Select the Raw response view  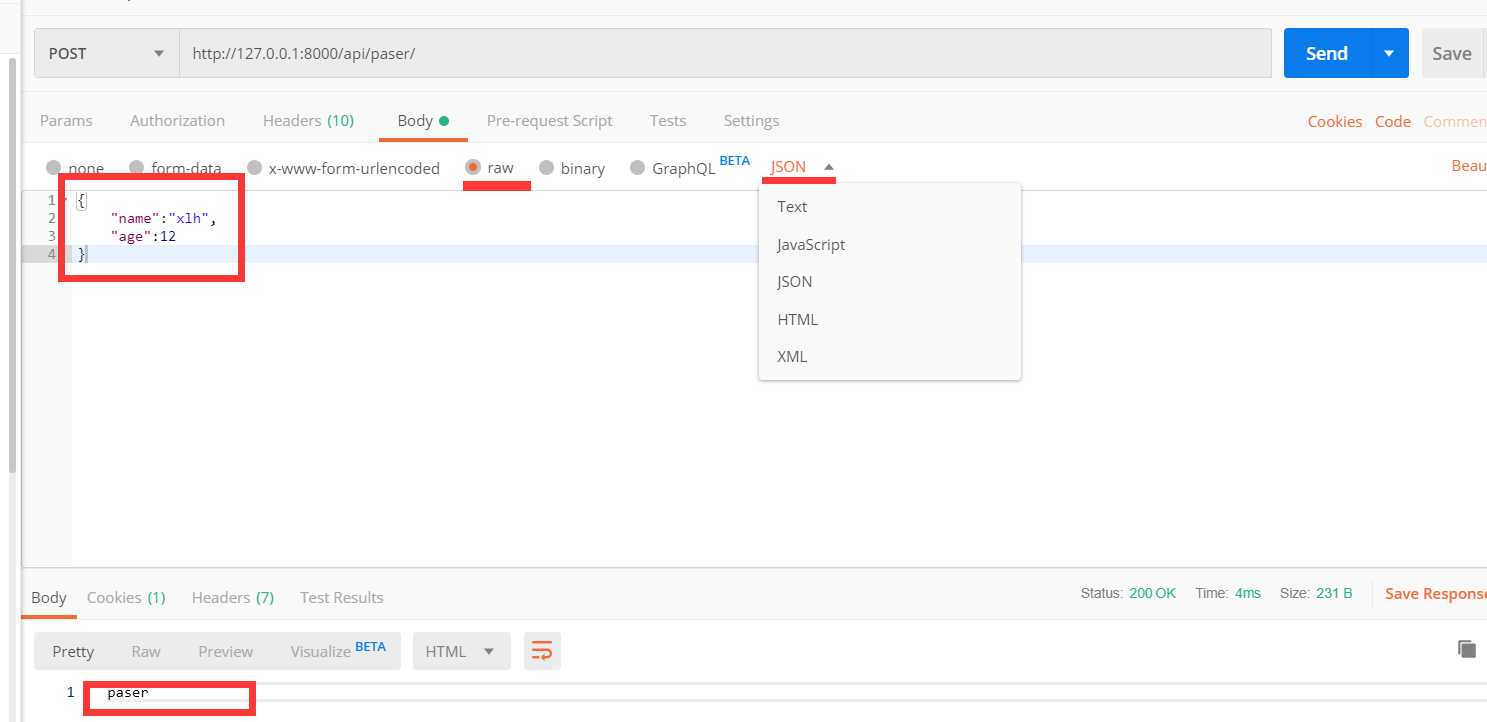[x=146, y=651]
